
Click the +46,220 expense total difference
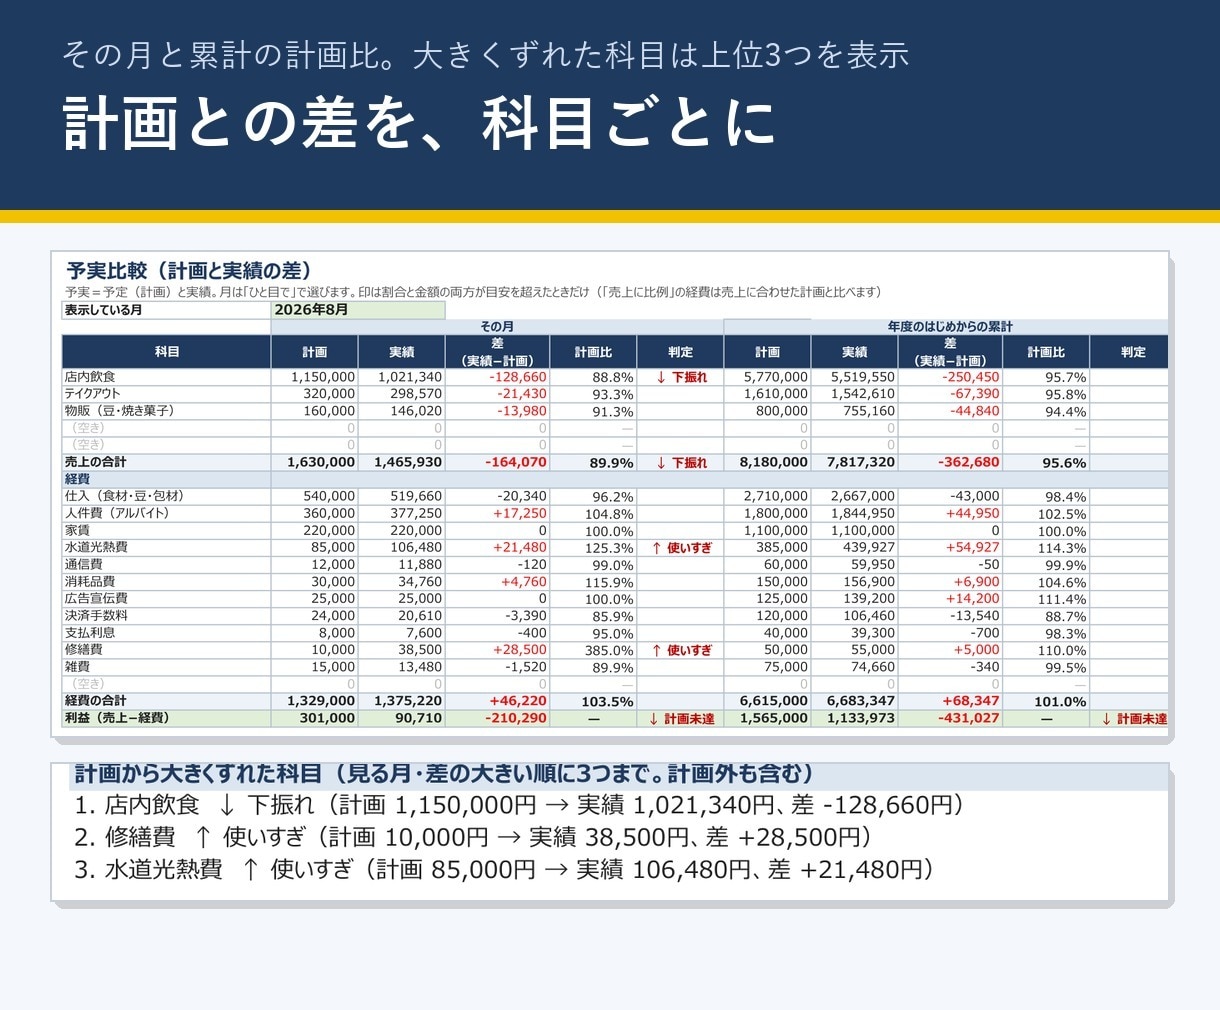point(497,701)
